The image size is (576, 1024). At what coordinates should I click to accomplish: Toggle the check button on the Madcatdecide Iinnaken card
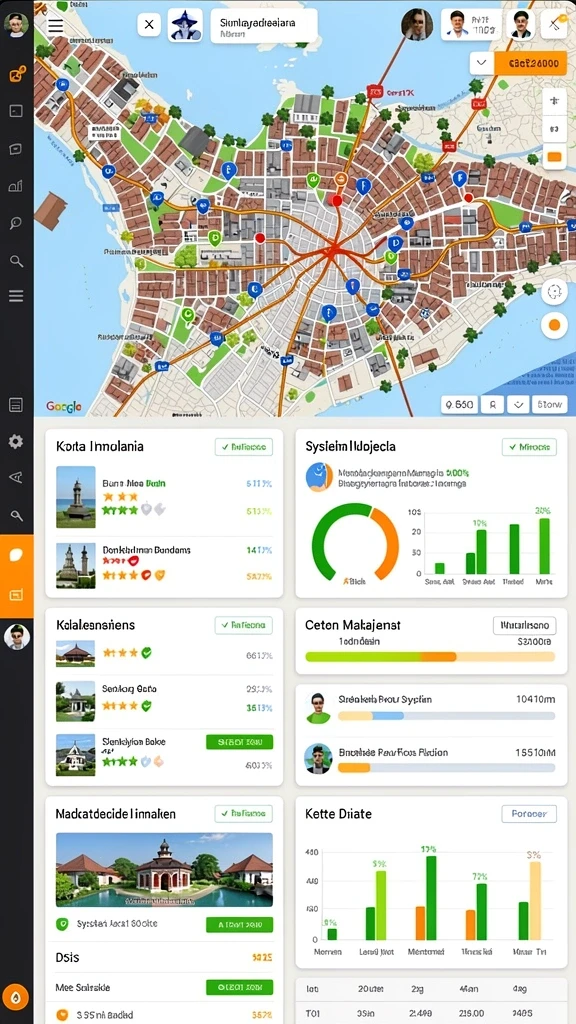coord(244,814)
